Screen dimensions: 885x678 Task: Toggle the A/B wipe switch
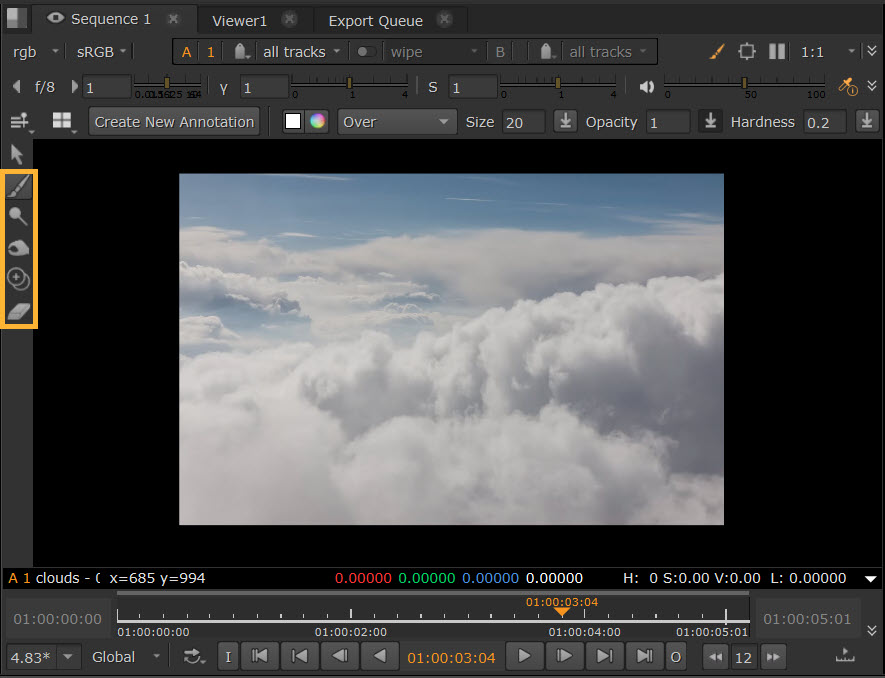pos(366,52)
